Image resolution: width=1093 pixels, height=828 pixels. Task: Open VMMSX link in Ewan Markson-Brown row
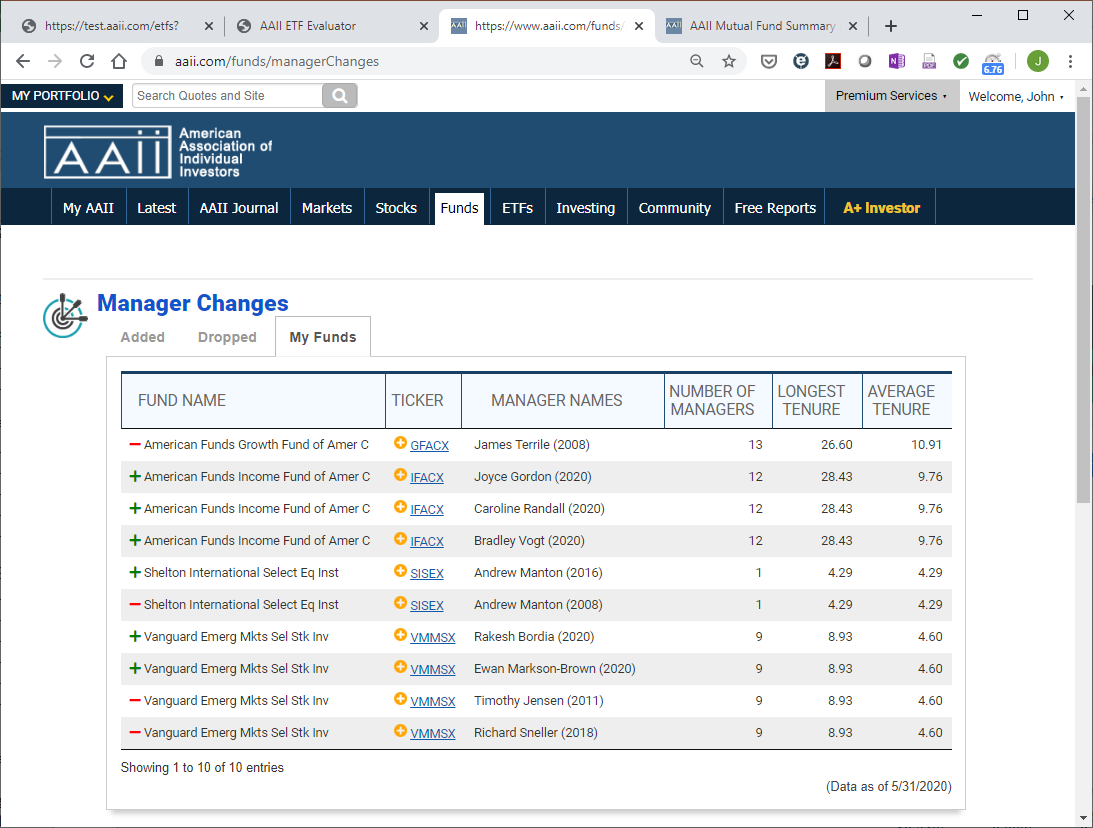tap(433, 670)
